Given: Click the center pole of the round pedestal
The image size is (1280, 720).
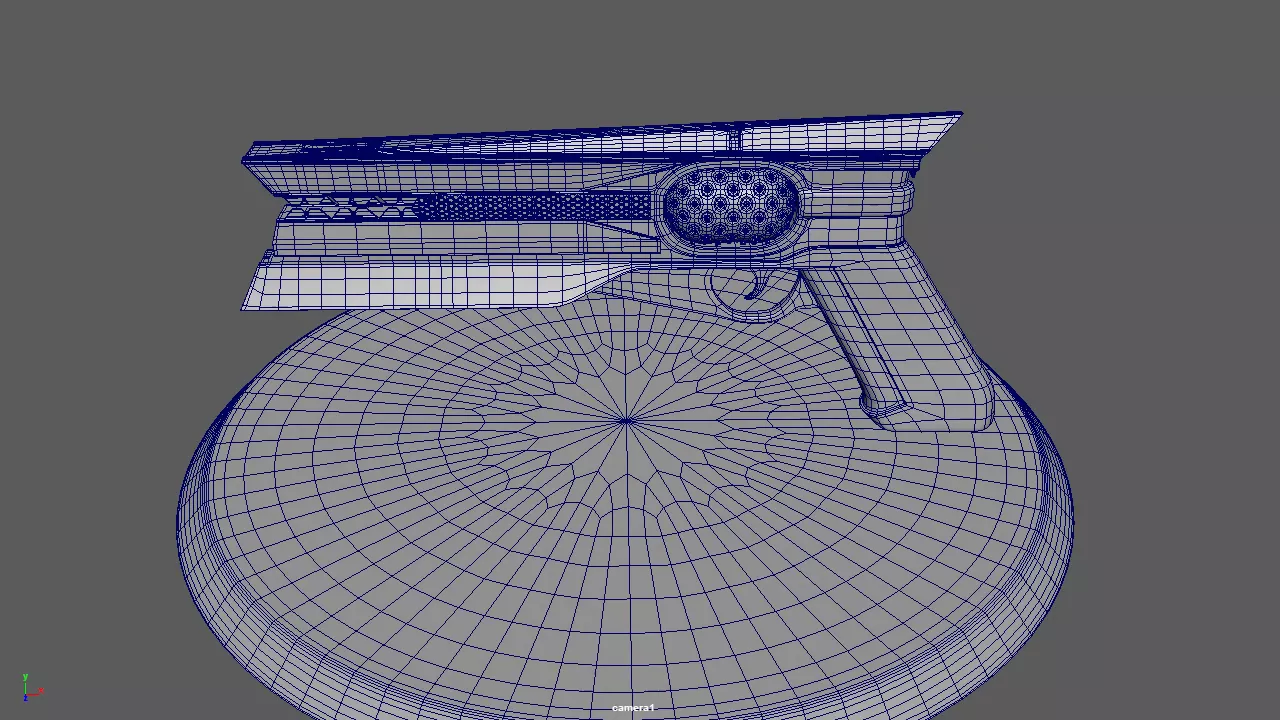Looking at the screenshot, I should [627, 420].
